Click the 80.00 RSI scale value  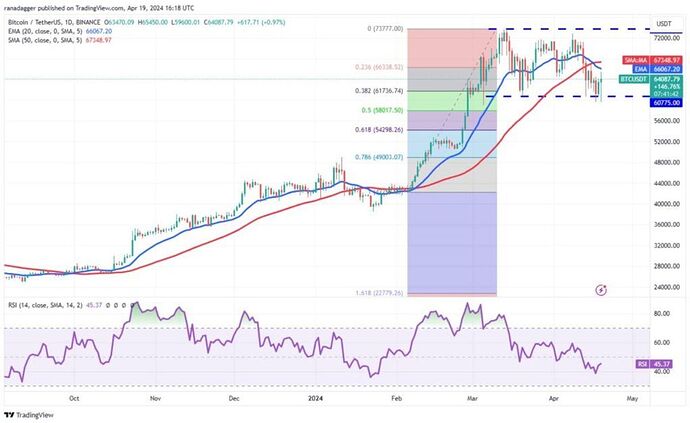pos(661,313)
